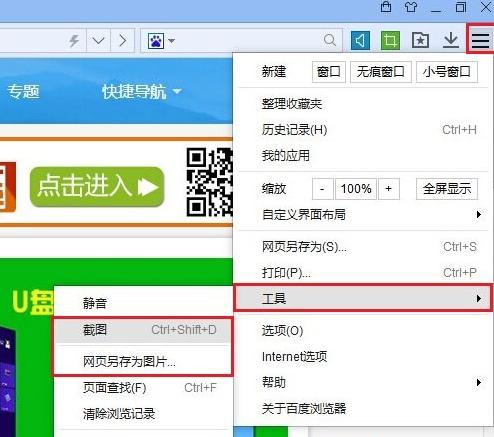Viewport: 494px width, 437px height.
Task: Open the hamburger main menu icon
Action: 480,40
